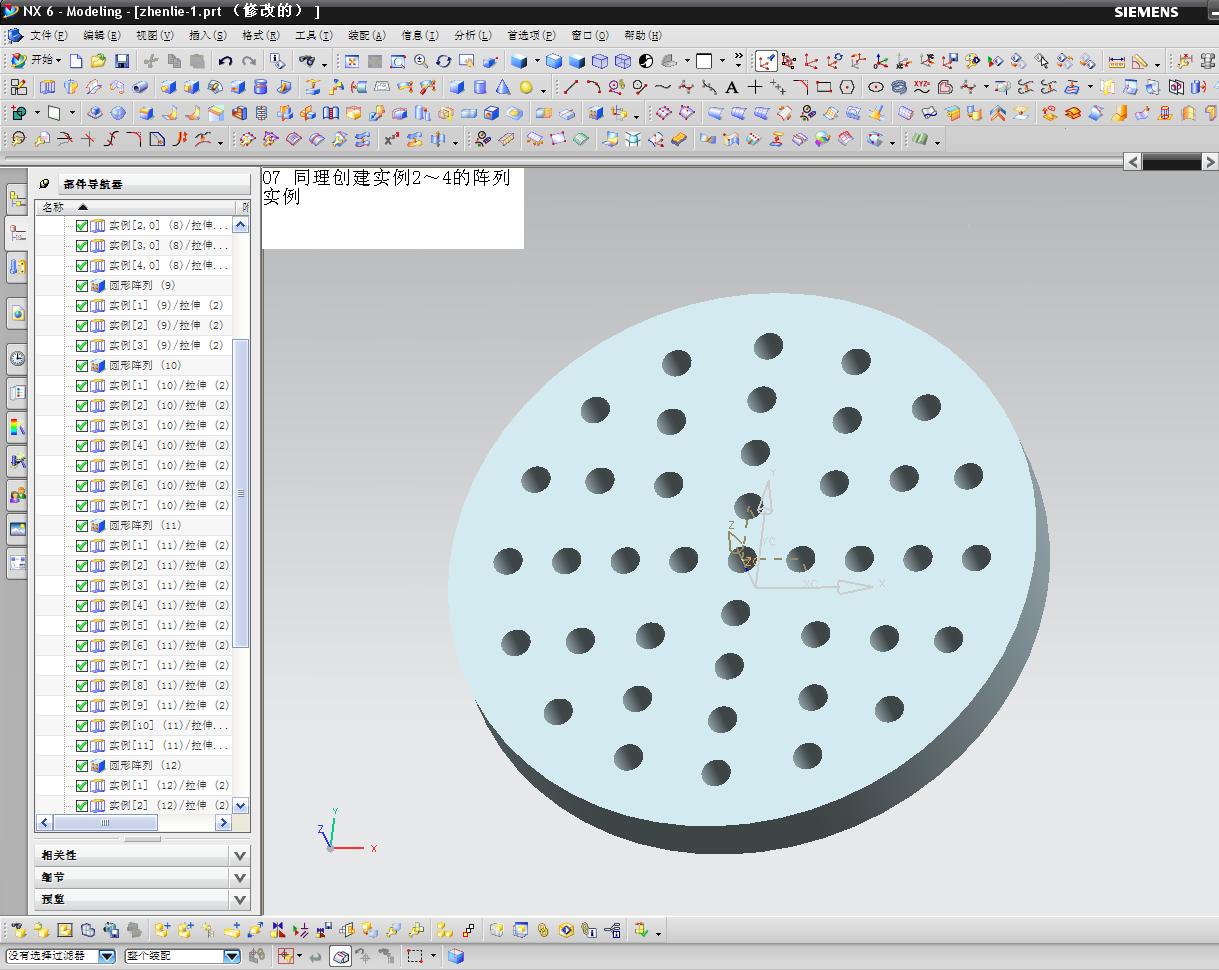The width and height of the screenshot is (1219, 970).
Task: Open the 工具(T) menu
Action: point(313,36)
